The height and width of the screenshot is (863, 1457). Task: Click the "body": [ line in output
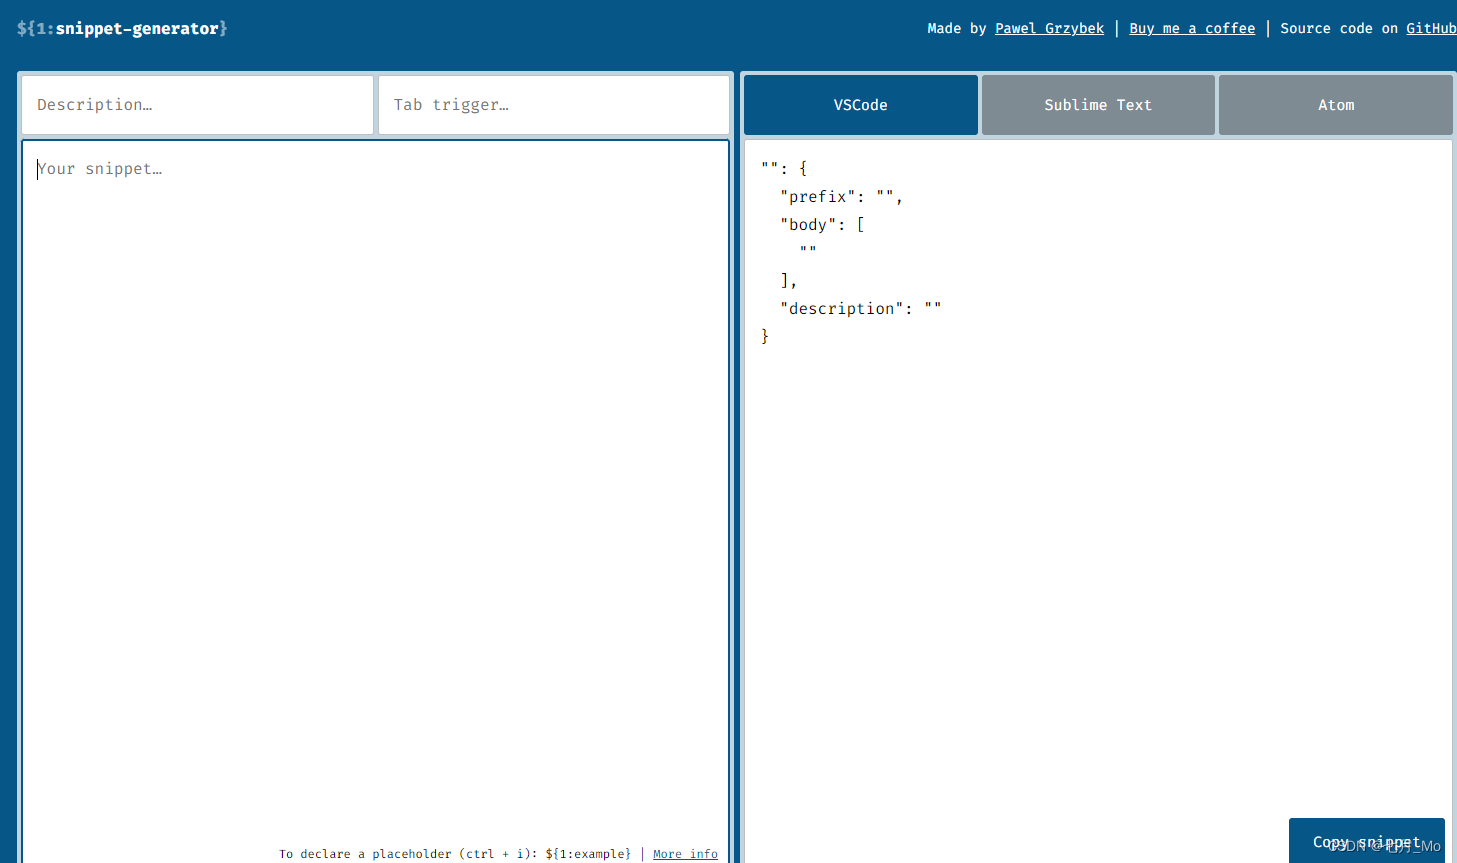point(822,225)
